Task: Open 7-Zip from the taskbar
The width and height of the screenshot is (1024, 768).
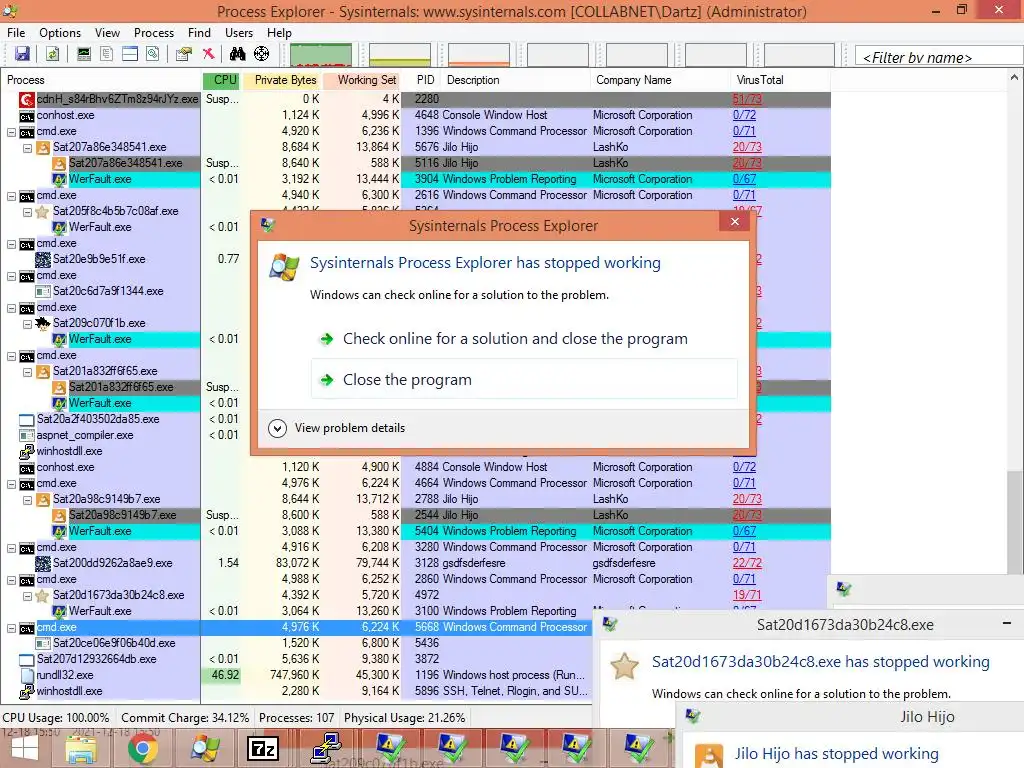Action: click(263, 749)
